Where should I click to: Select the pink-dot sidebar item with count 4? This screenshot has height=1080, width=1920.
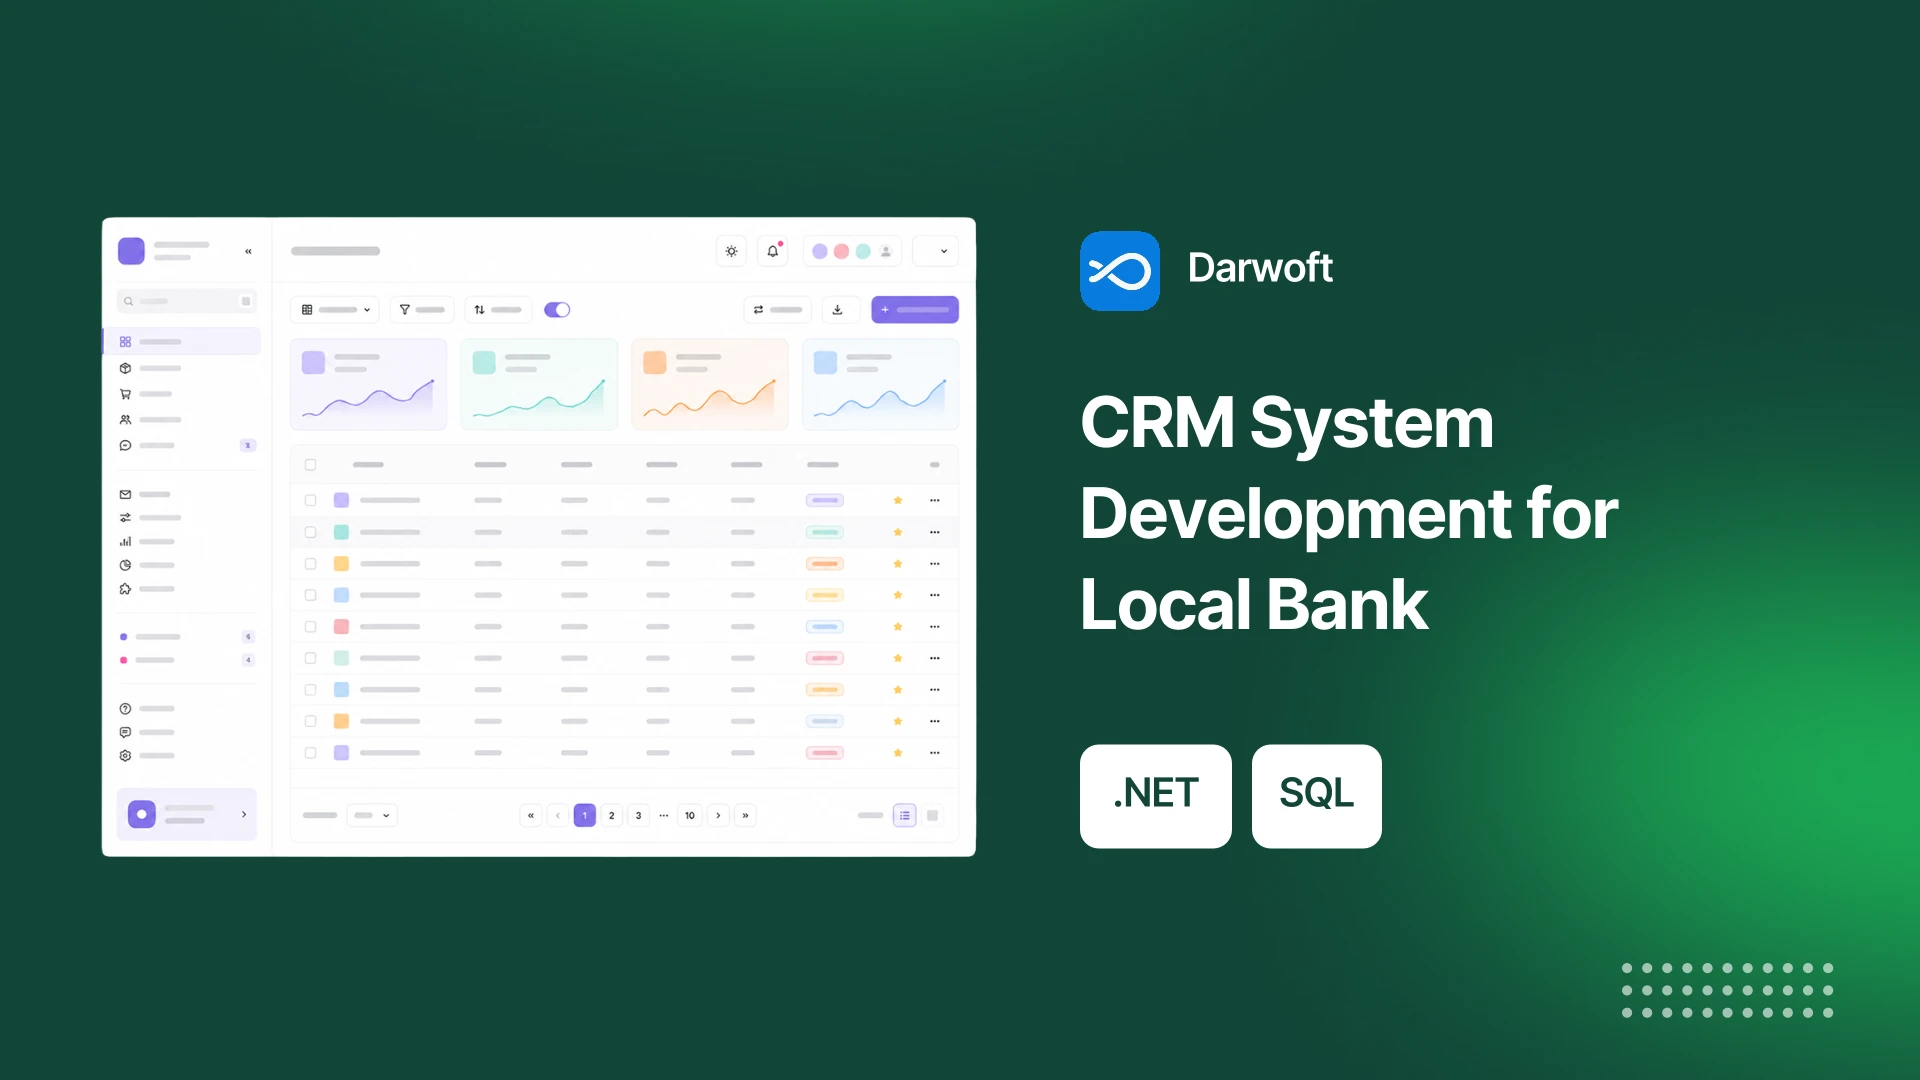187,660
